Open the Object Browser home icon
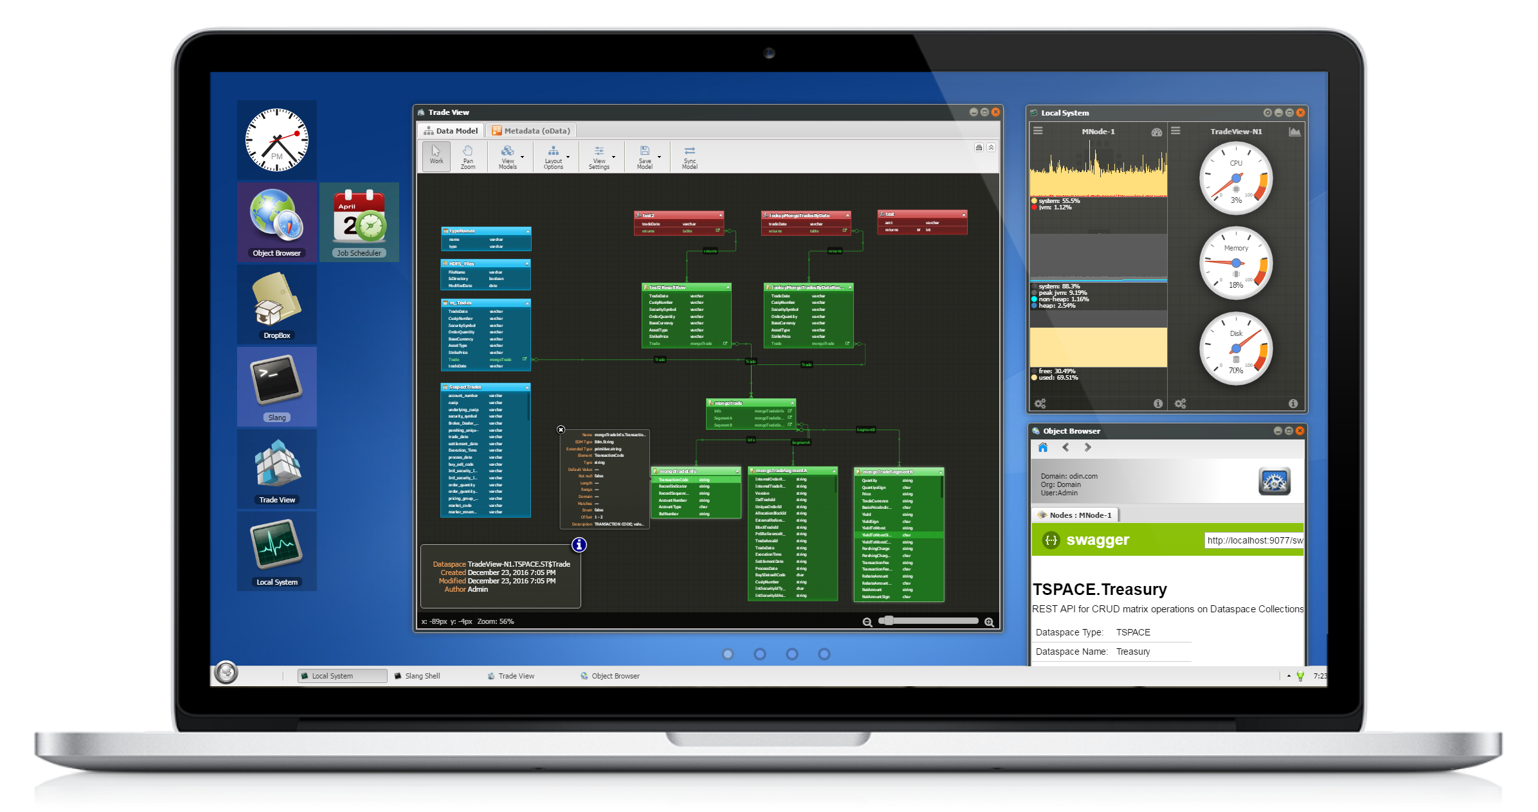The width and height of the screenshot is (1538, 812). tap(1043, 448)
